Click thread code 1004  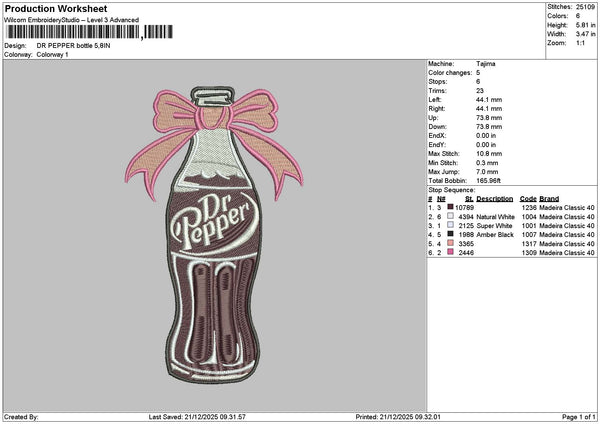point(529,217)
